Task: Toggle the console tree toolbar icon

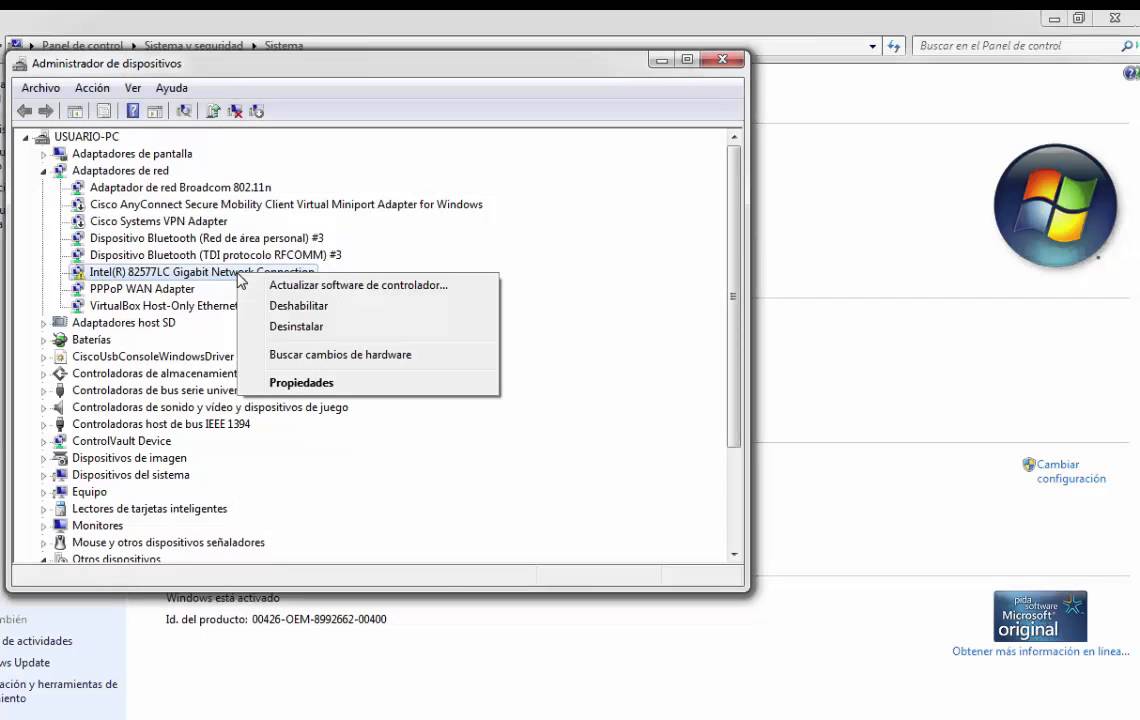Action: (x=75, y=111)
